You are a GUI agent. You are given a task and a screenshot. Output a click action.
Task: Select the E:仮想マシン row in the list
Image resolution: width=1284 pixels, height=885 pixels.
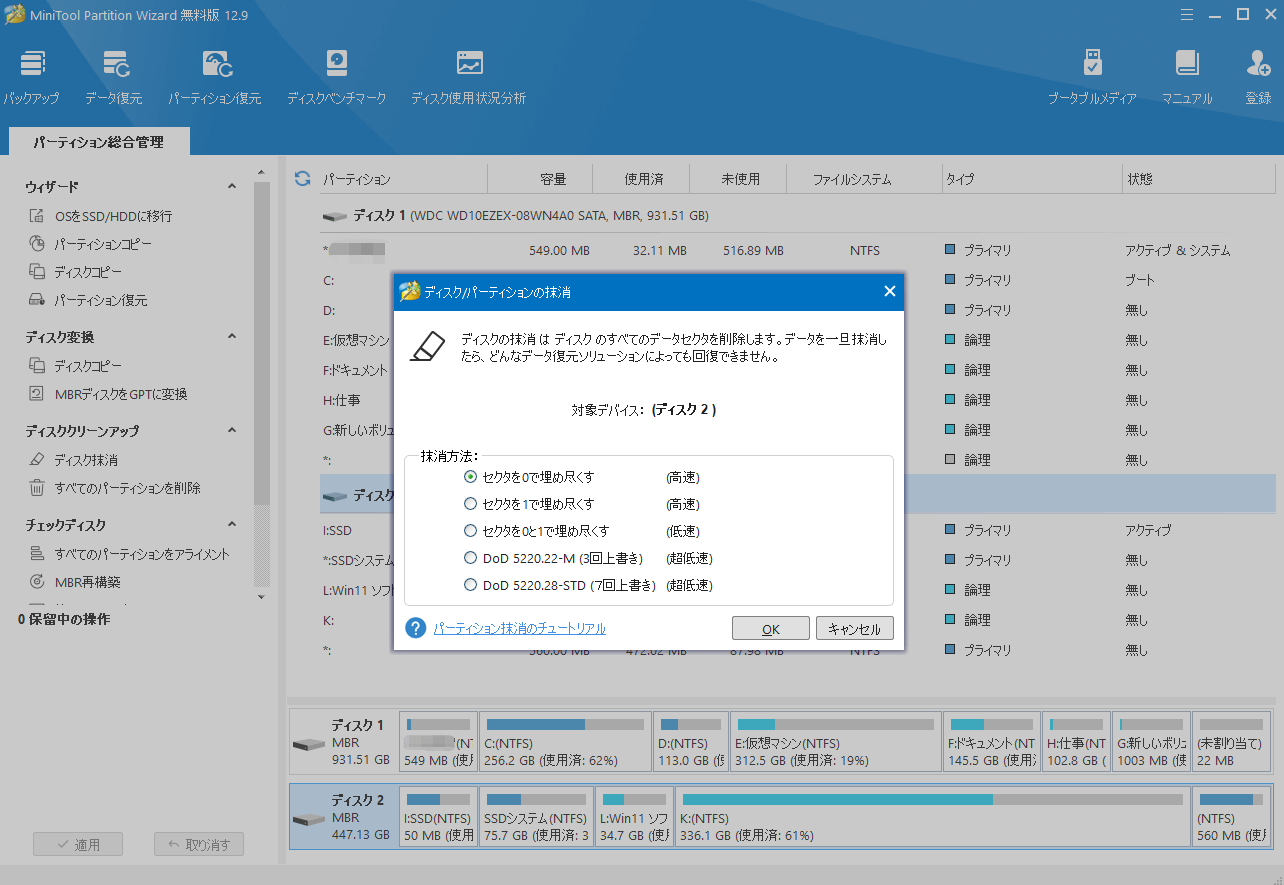click(x=797, y=340)
